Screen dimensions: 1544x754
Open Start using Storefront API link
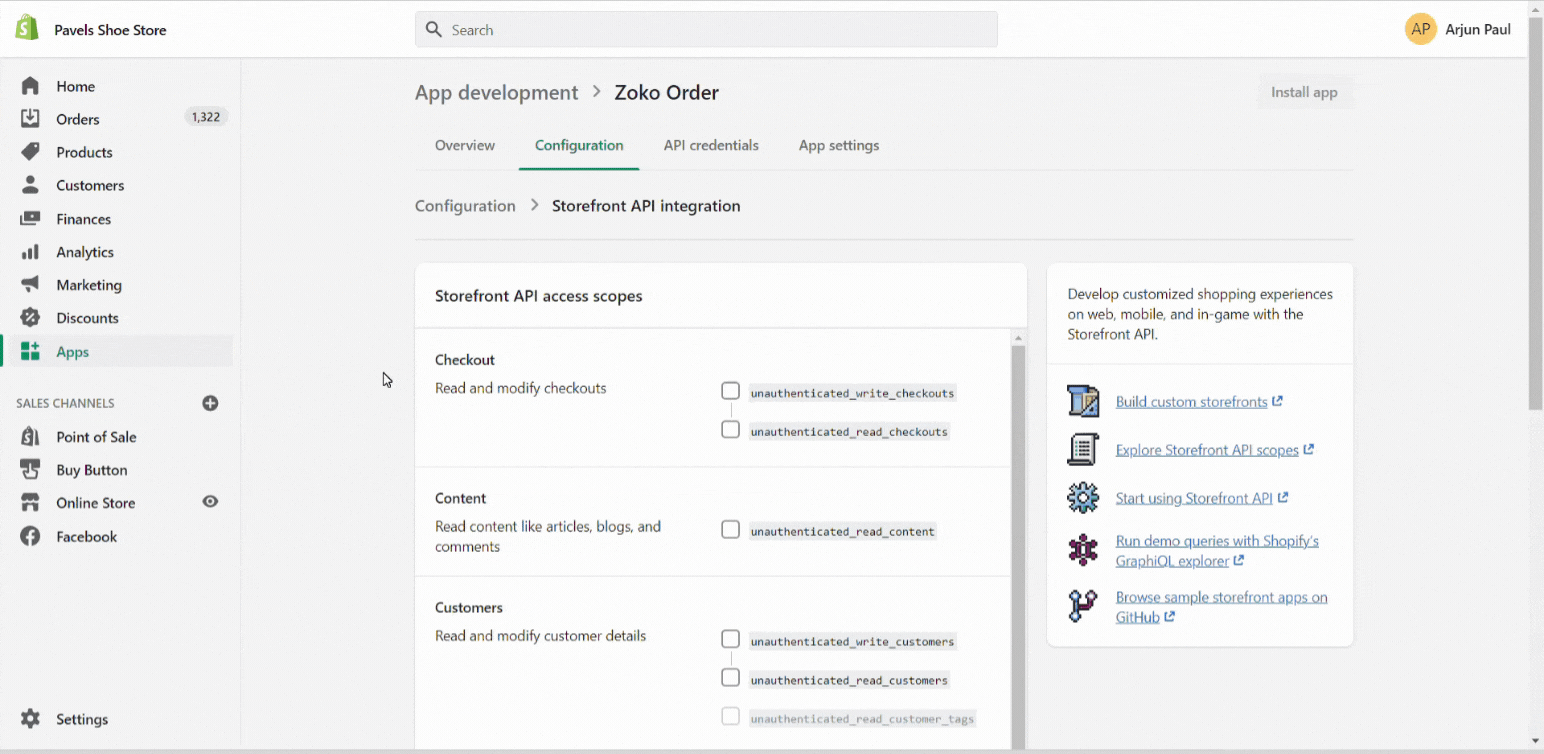click(x=1202, y=498)
